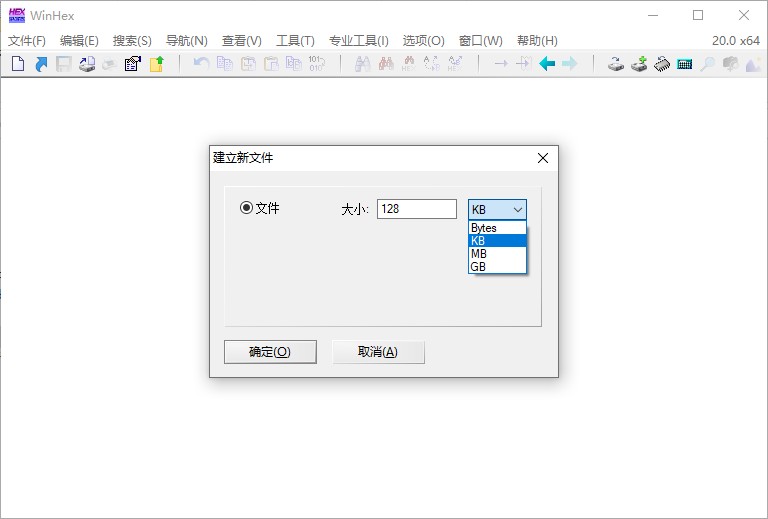Click the 101/010 modify data icon

(x=316, y=64)
